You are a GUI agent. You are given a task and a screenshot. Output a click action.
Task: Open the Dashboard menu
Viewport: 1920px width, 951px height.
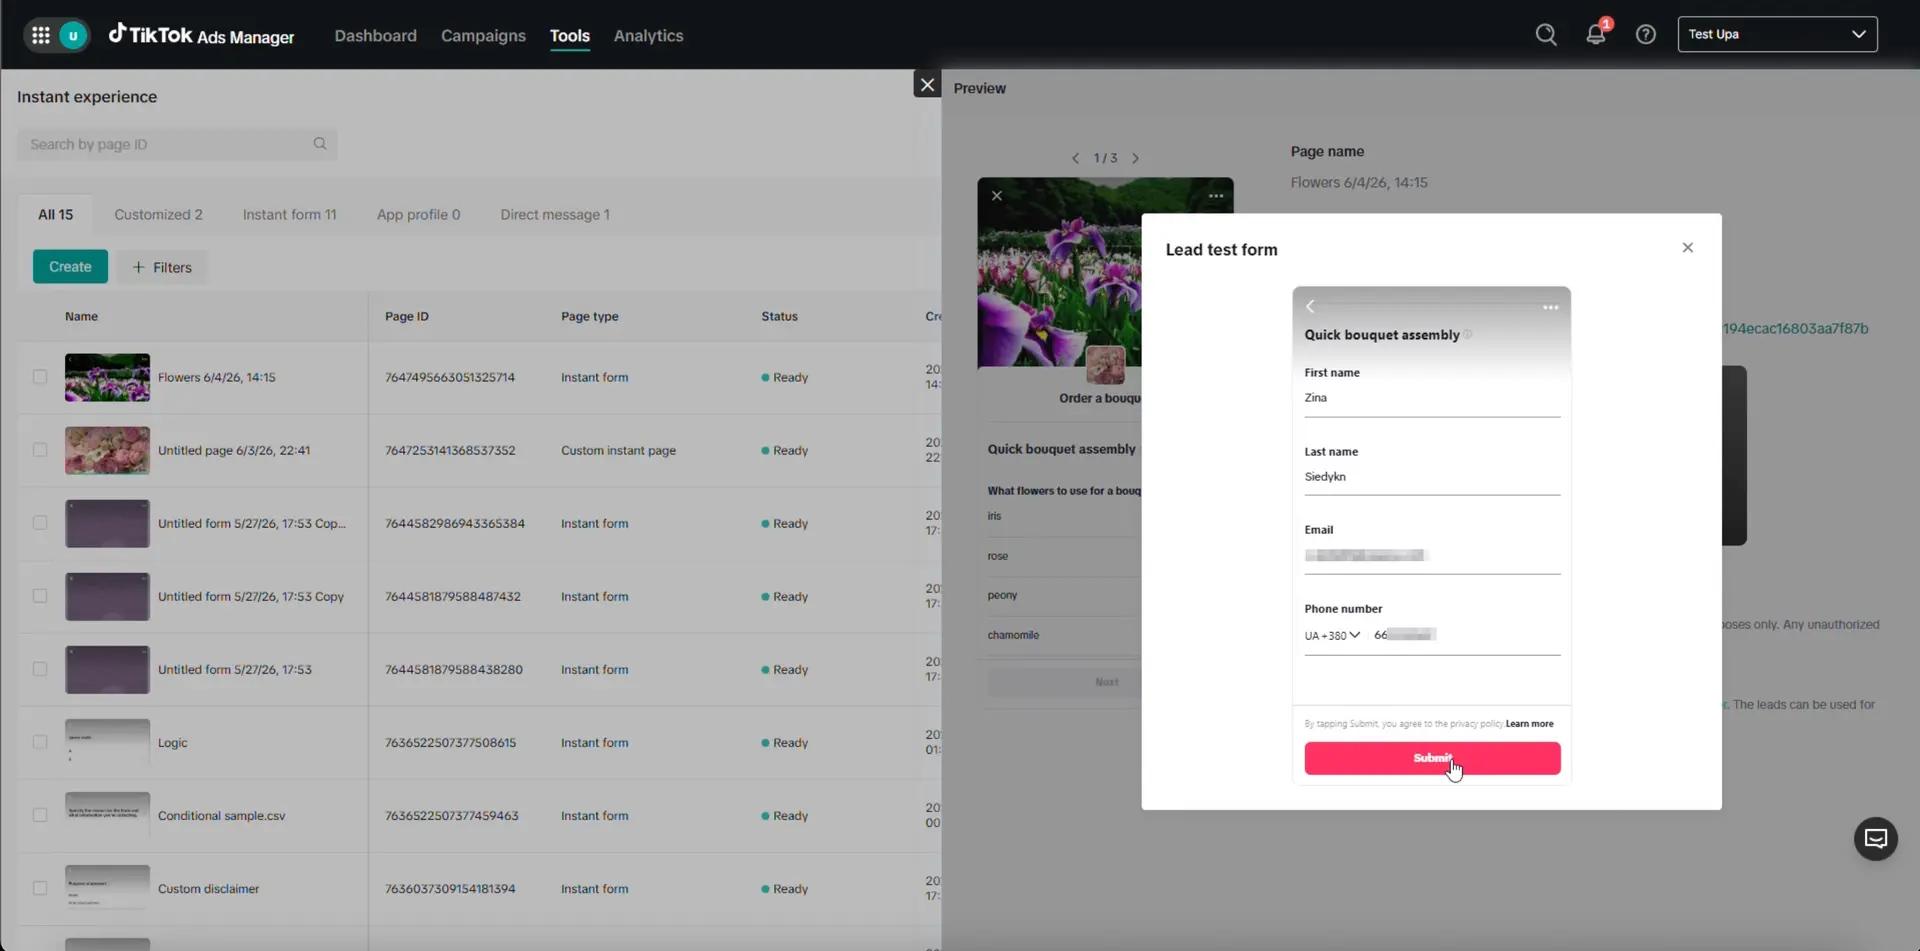point(375,36)
